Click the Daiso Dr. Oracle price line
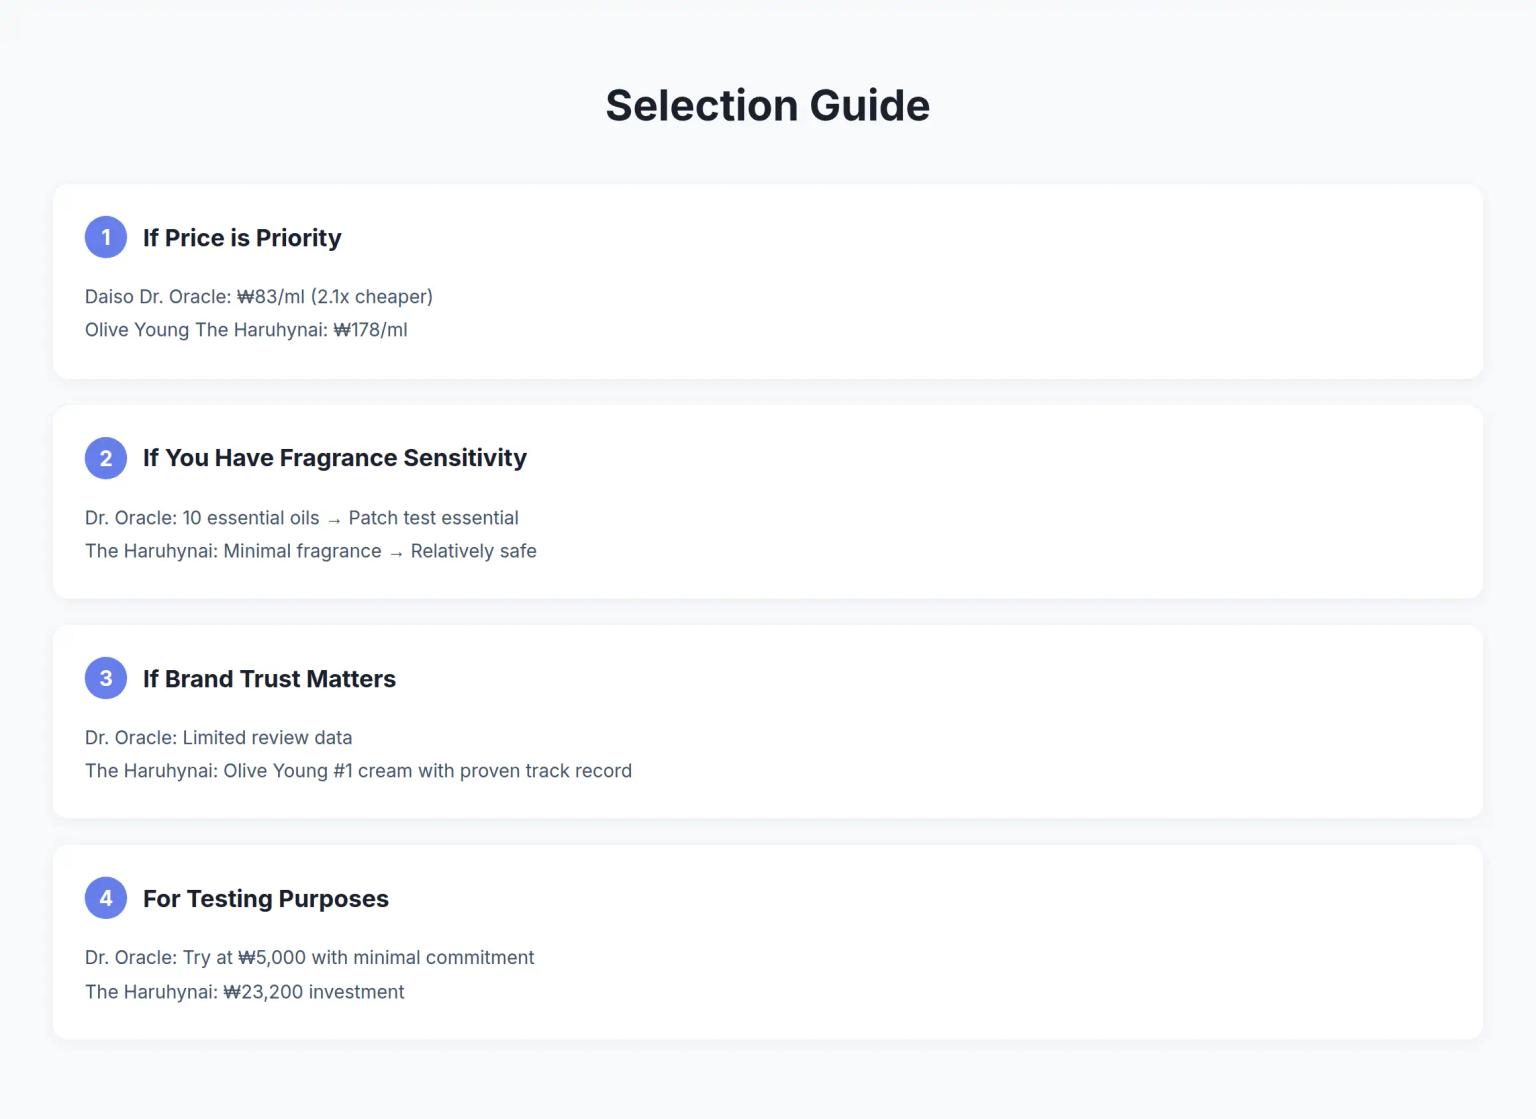The width and height of the screenshot is (1536, 1119). click(259, 296)
